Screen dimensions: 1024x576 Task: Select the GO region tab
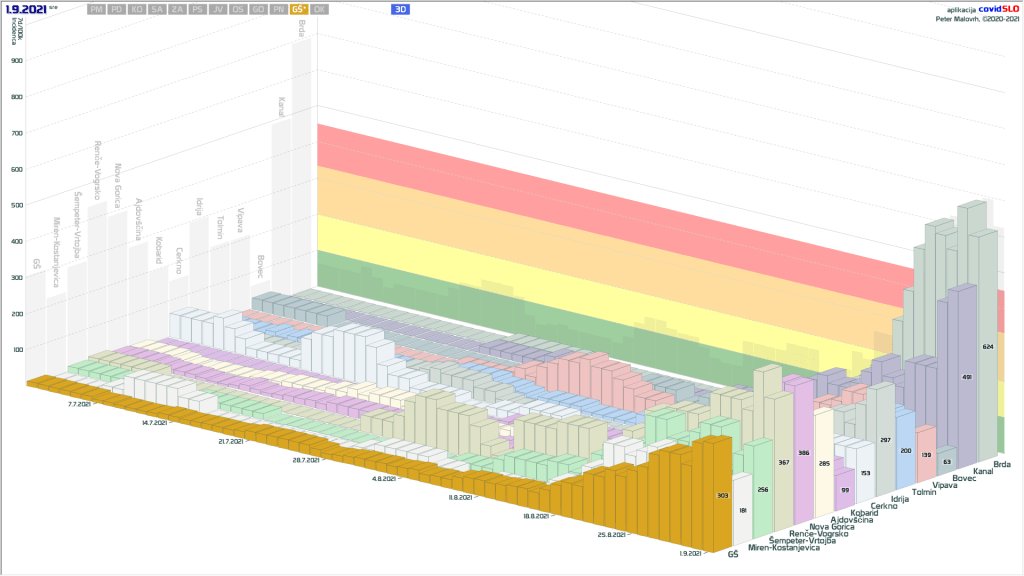258,9
